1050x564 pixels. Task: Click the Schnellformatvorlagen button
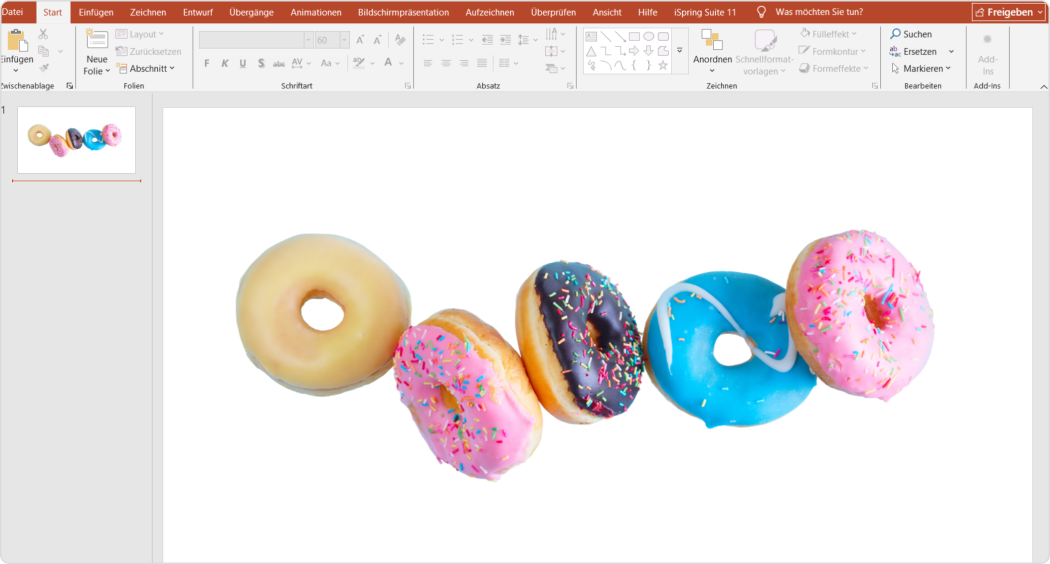[764, 52]
